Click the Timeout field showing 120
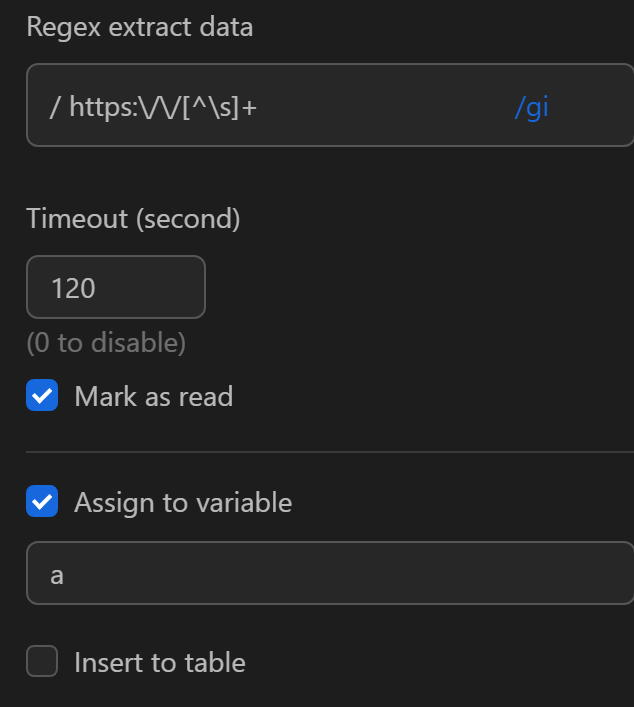This screenshot has height=707, width=634. [115, 288]
